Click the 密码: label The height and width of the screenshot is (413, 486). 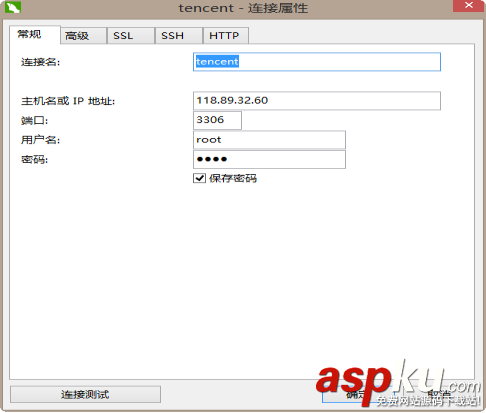point(34,160)
